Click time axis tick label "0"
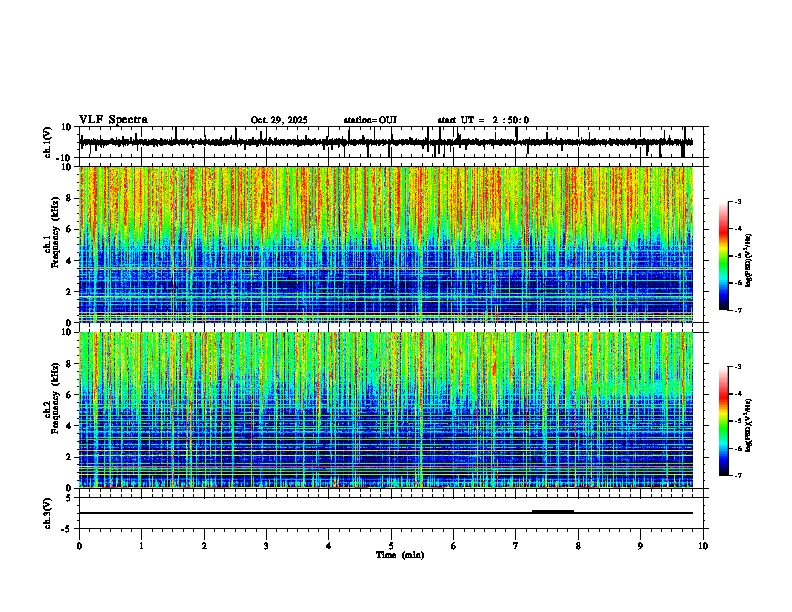Image resolution: width=792 pixels, height=612 pixels. pos(79,546)
